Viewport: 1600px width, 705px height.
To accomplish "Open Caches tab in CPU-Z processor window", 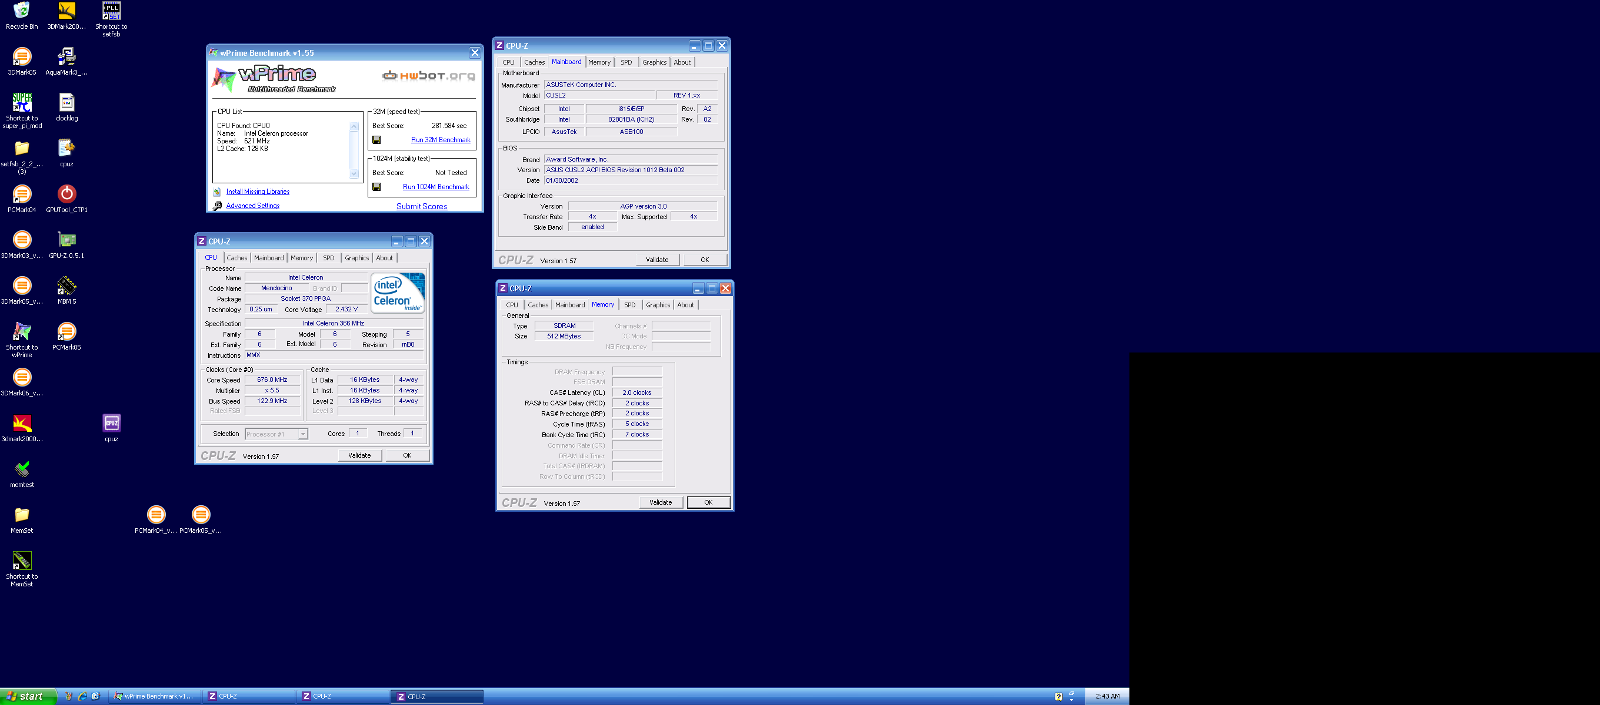I will click(237, 258).
